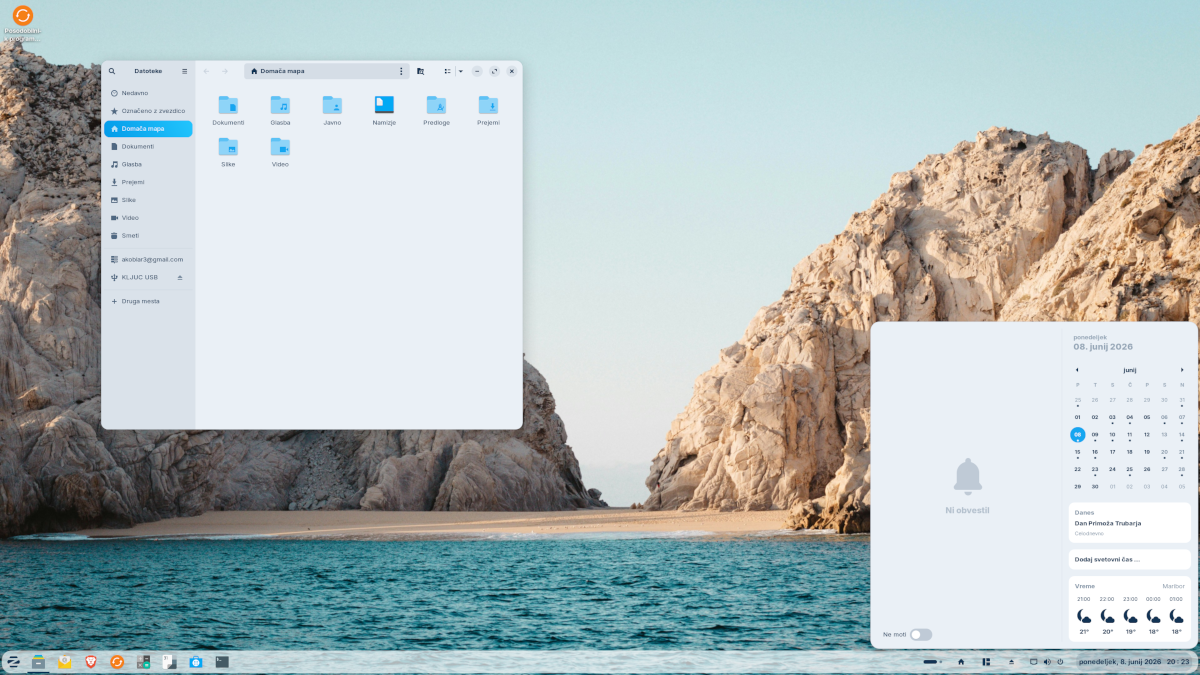
Task: Open Dokumenti in the sidebar
Action: pos(148,146)
